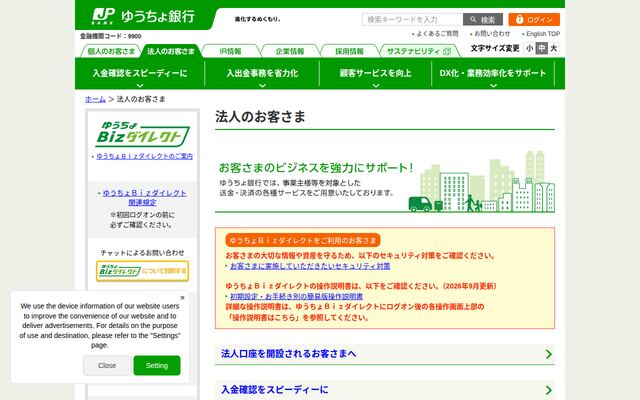Focus the keyword search input field
640x400 pixels.
pos(412,19)
